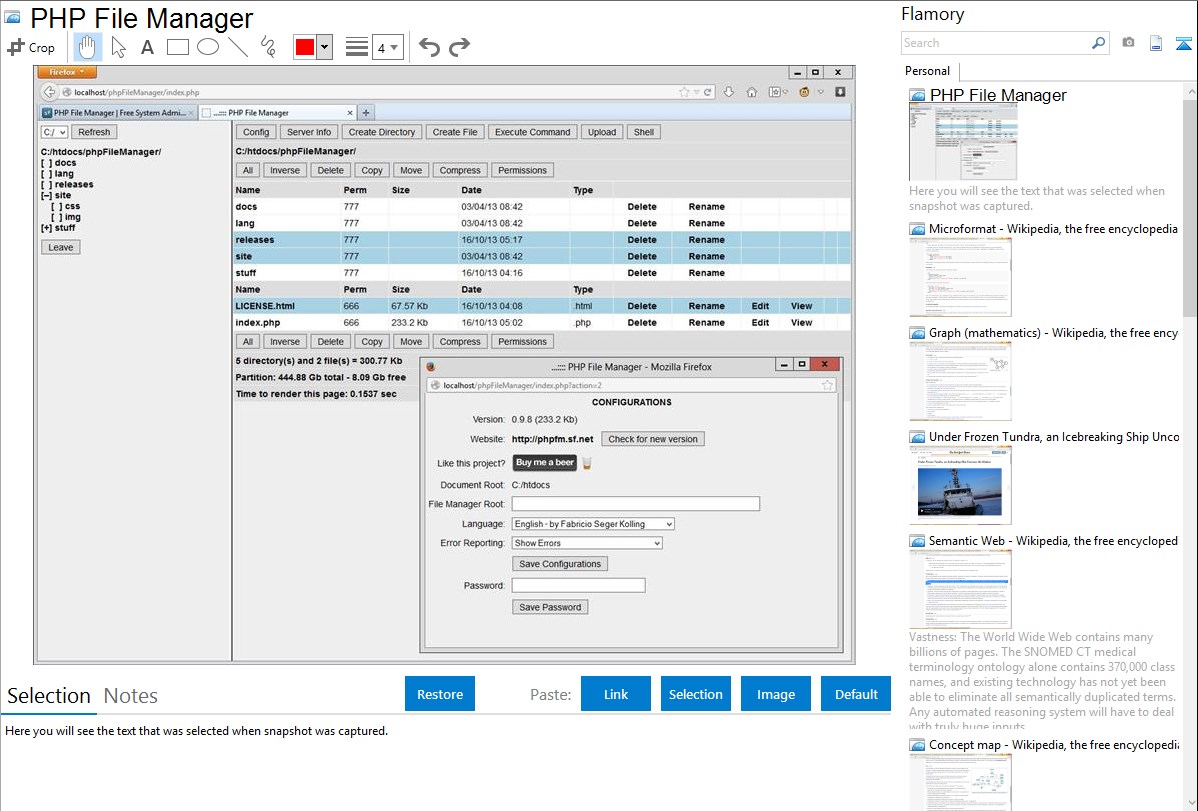1198x811 pixels.
Task: Click into the Flamory search field
Action: pos(995,43)
